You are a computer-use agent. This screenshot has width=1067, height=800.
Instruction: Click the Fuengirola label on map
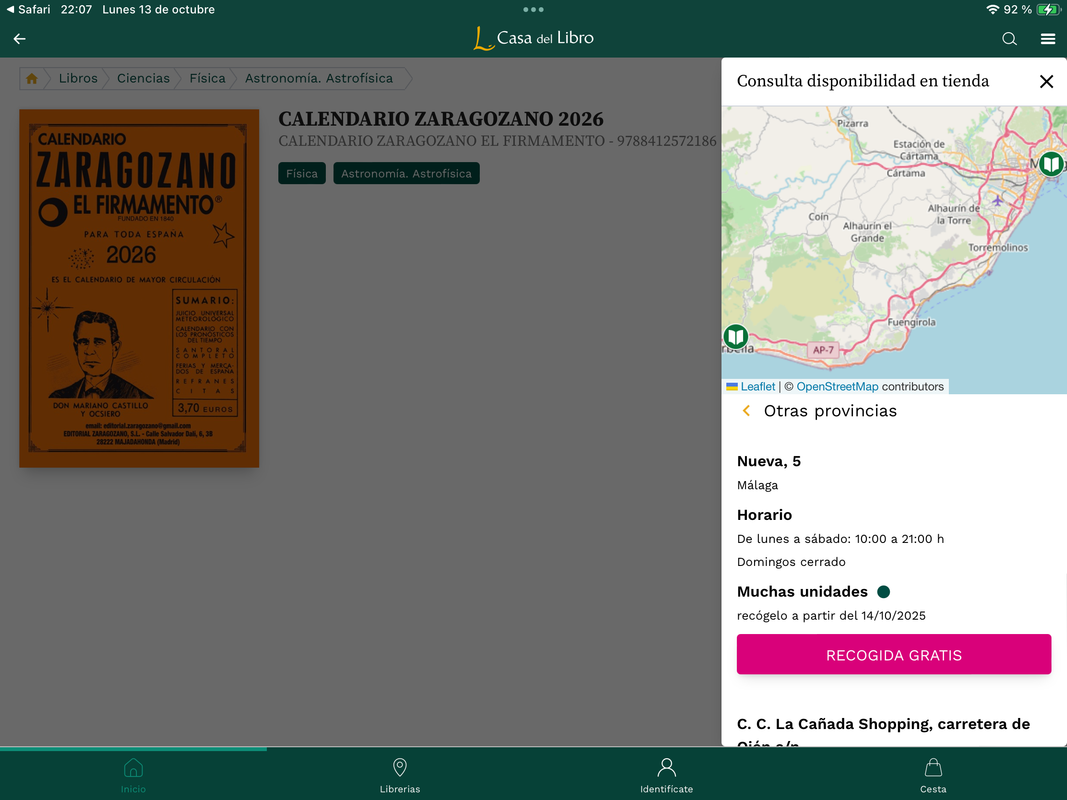[x=911, y=322]
